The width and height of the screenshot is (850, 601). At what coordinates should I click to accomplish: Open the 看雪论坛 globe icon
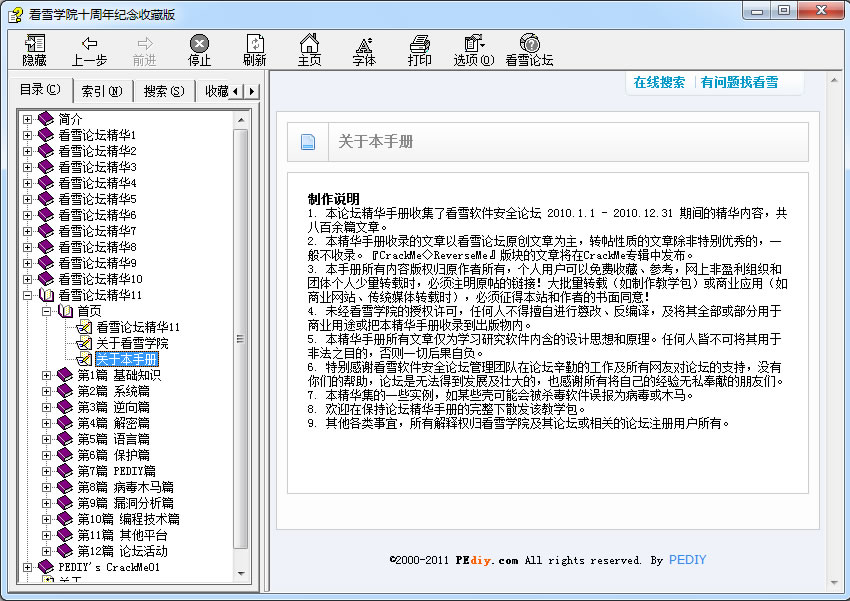530,43
